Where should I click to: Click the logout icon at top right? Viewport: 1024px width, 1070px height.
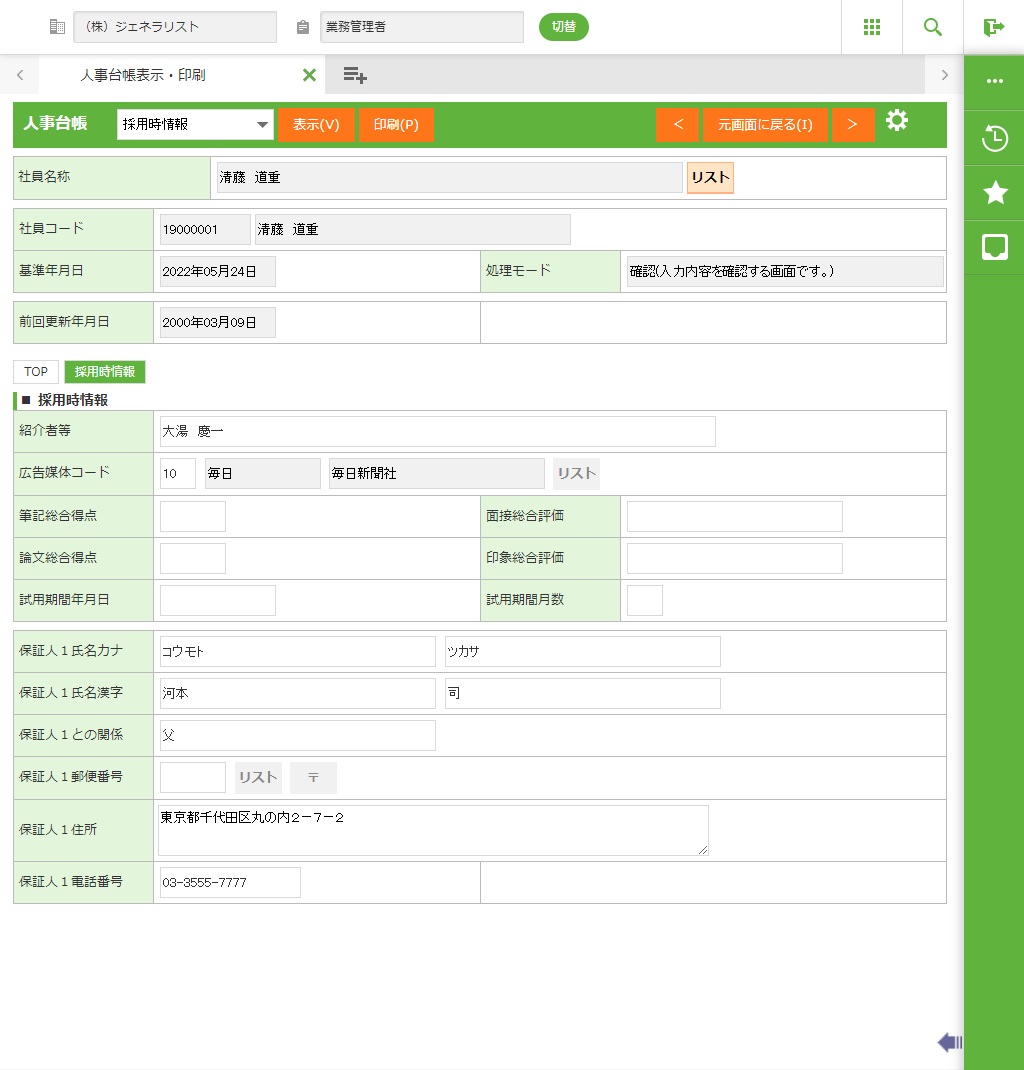click(x=993, y=27)
